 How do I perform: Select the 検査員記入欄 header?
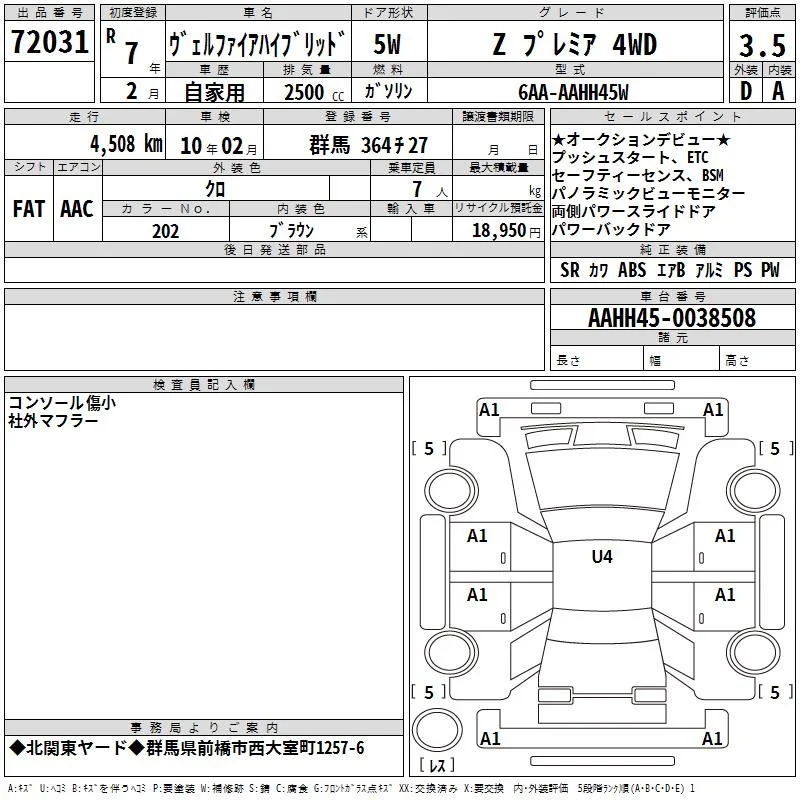[x=204, y=385]
